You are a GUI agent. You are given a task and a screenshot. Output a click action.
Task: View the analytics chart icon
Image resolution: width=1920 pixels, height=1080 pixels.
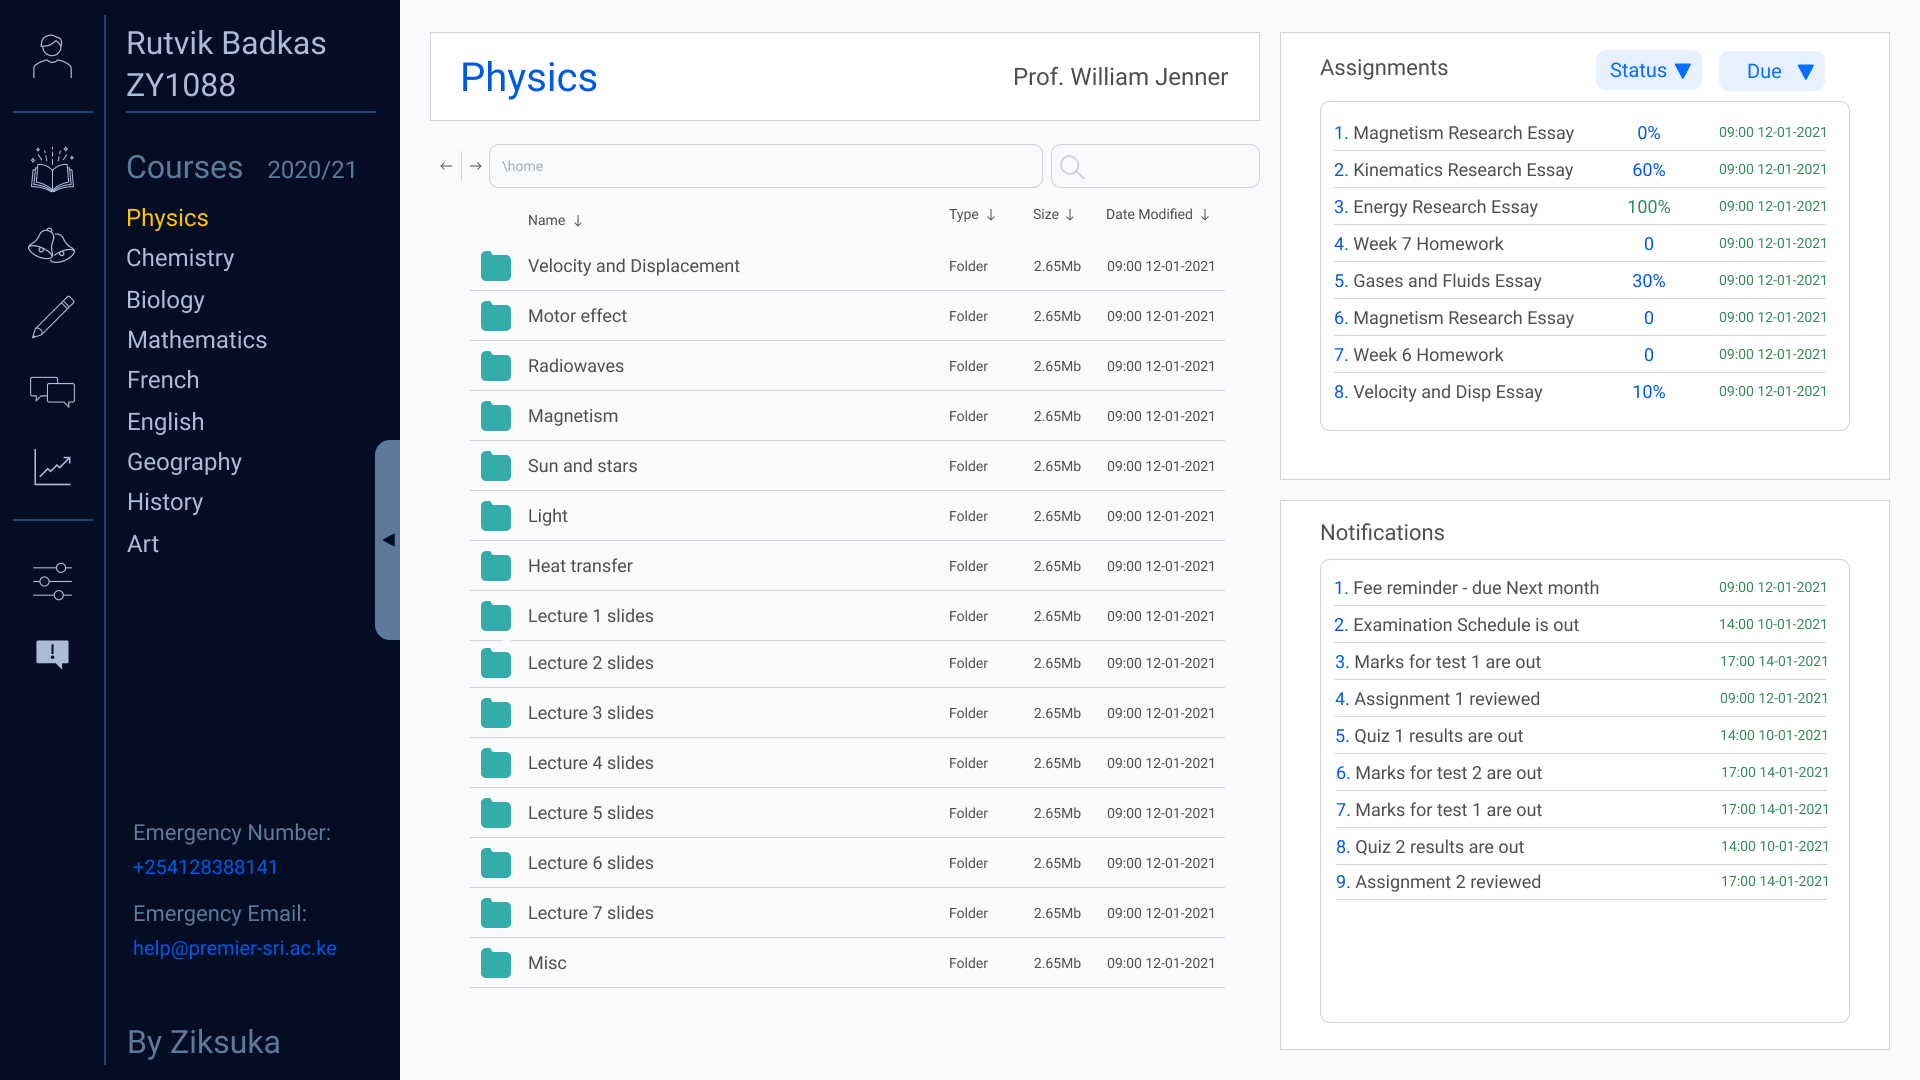52,467
